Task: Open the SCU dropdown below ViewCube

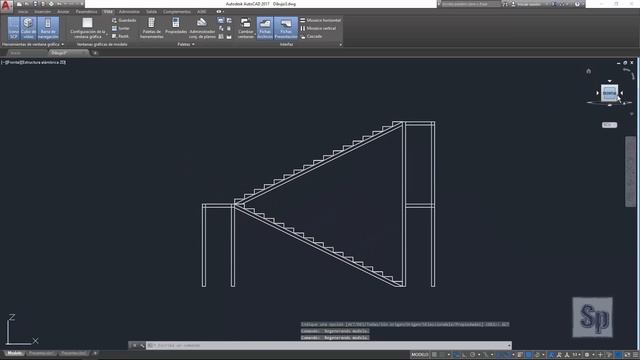Action: [609, 125]
